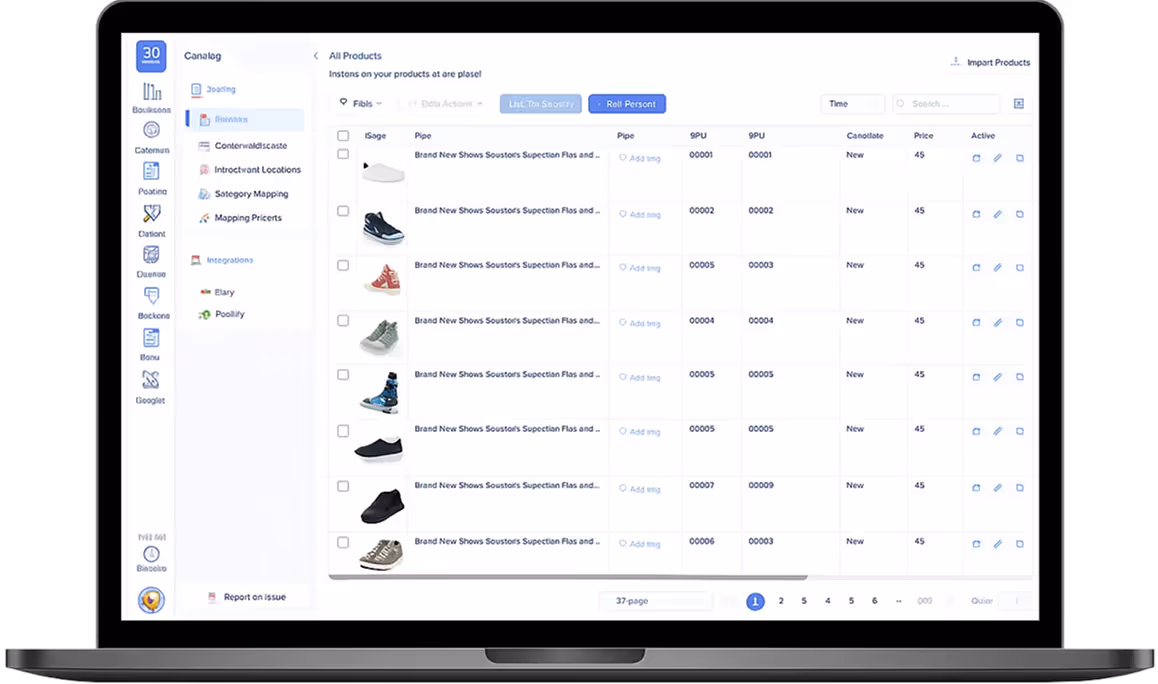Open the user avatar at sidebar bottom
The width and height of the screenshot is (1158, 684).
click(x=151, y=600)
